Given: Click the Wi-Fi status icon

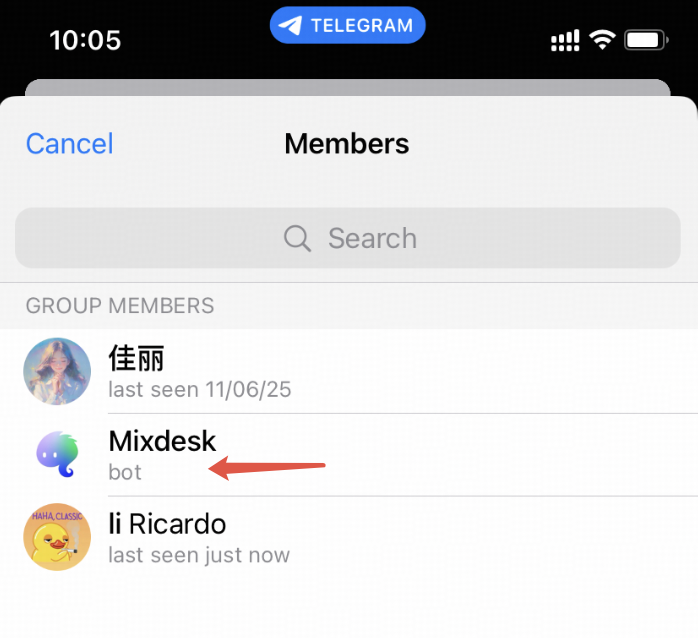Looking at the screenshot, I should pos(602,40).
